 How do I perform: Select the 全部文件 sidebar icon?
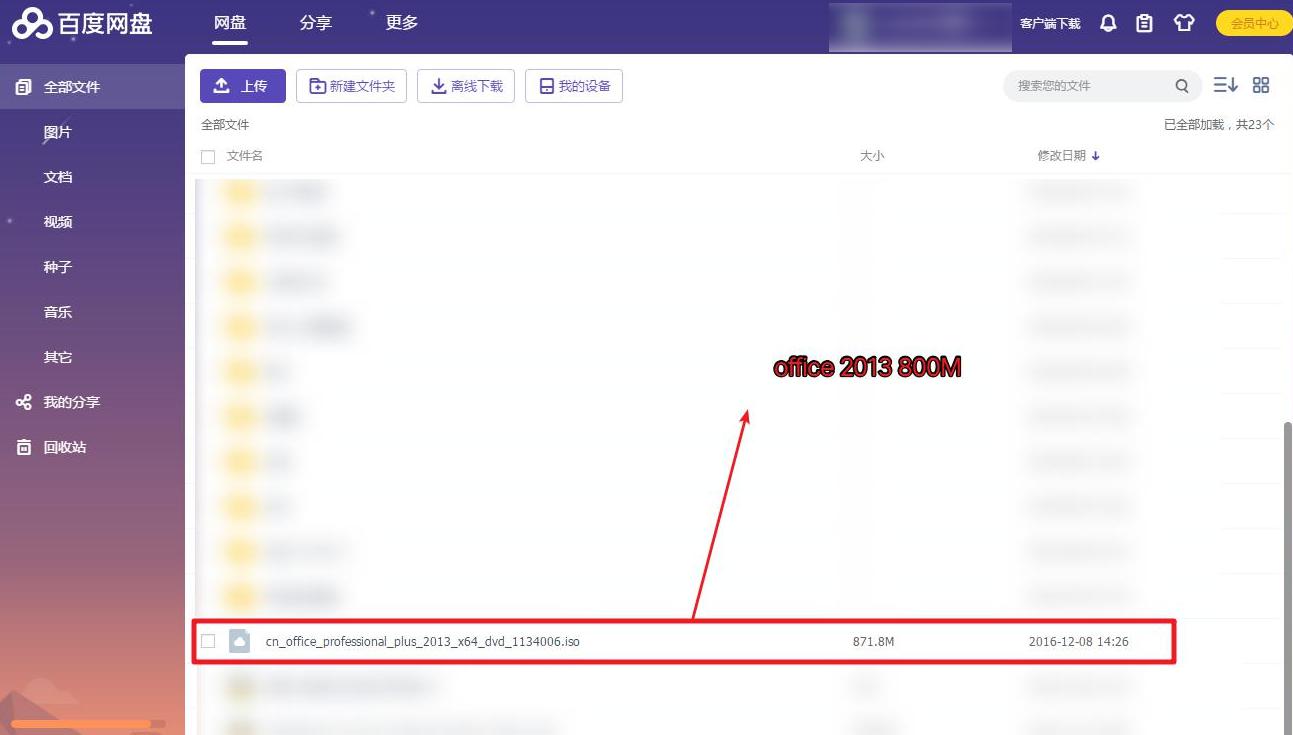(23, 87)
